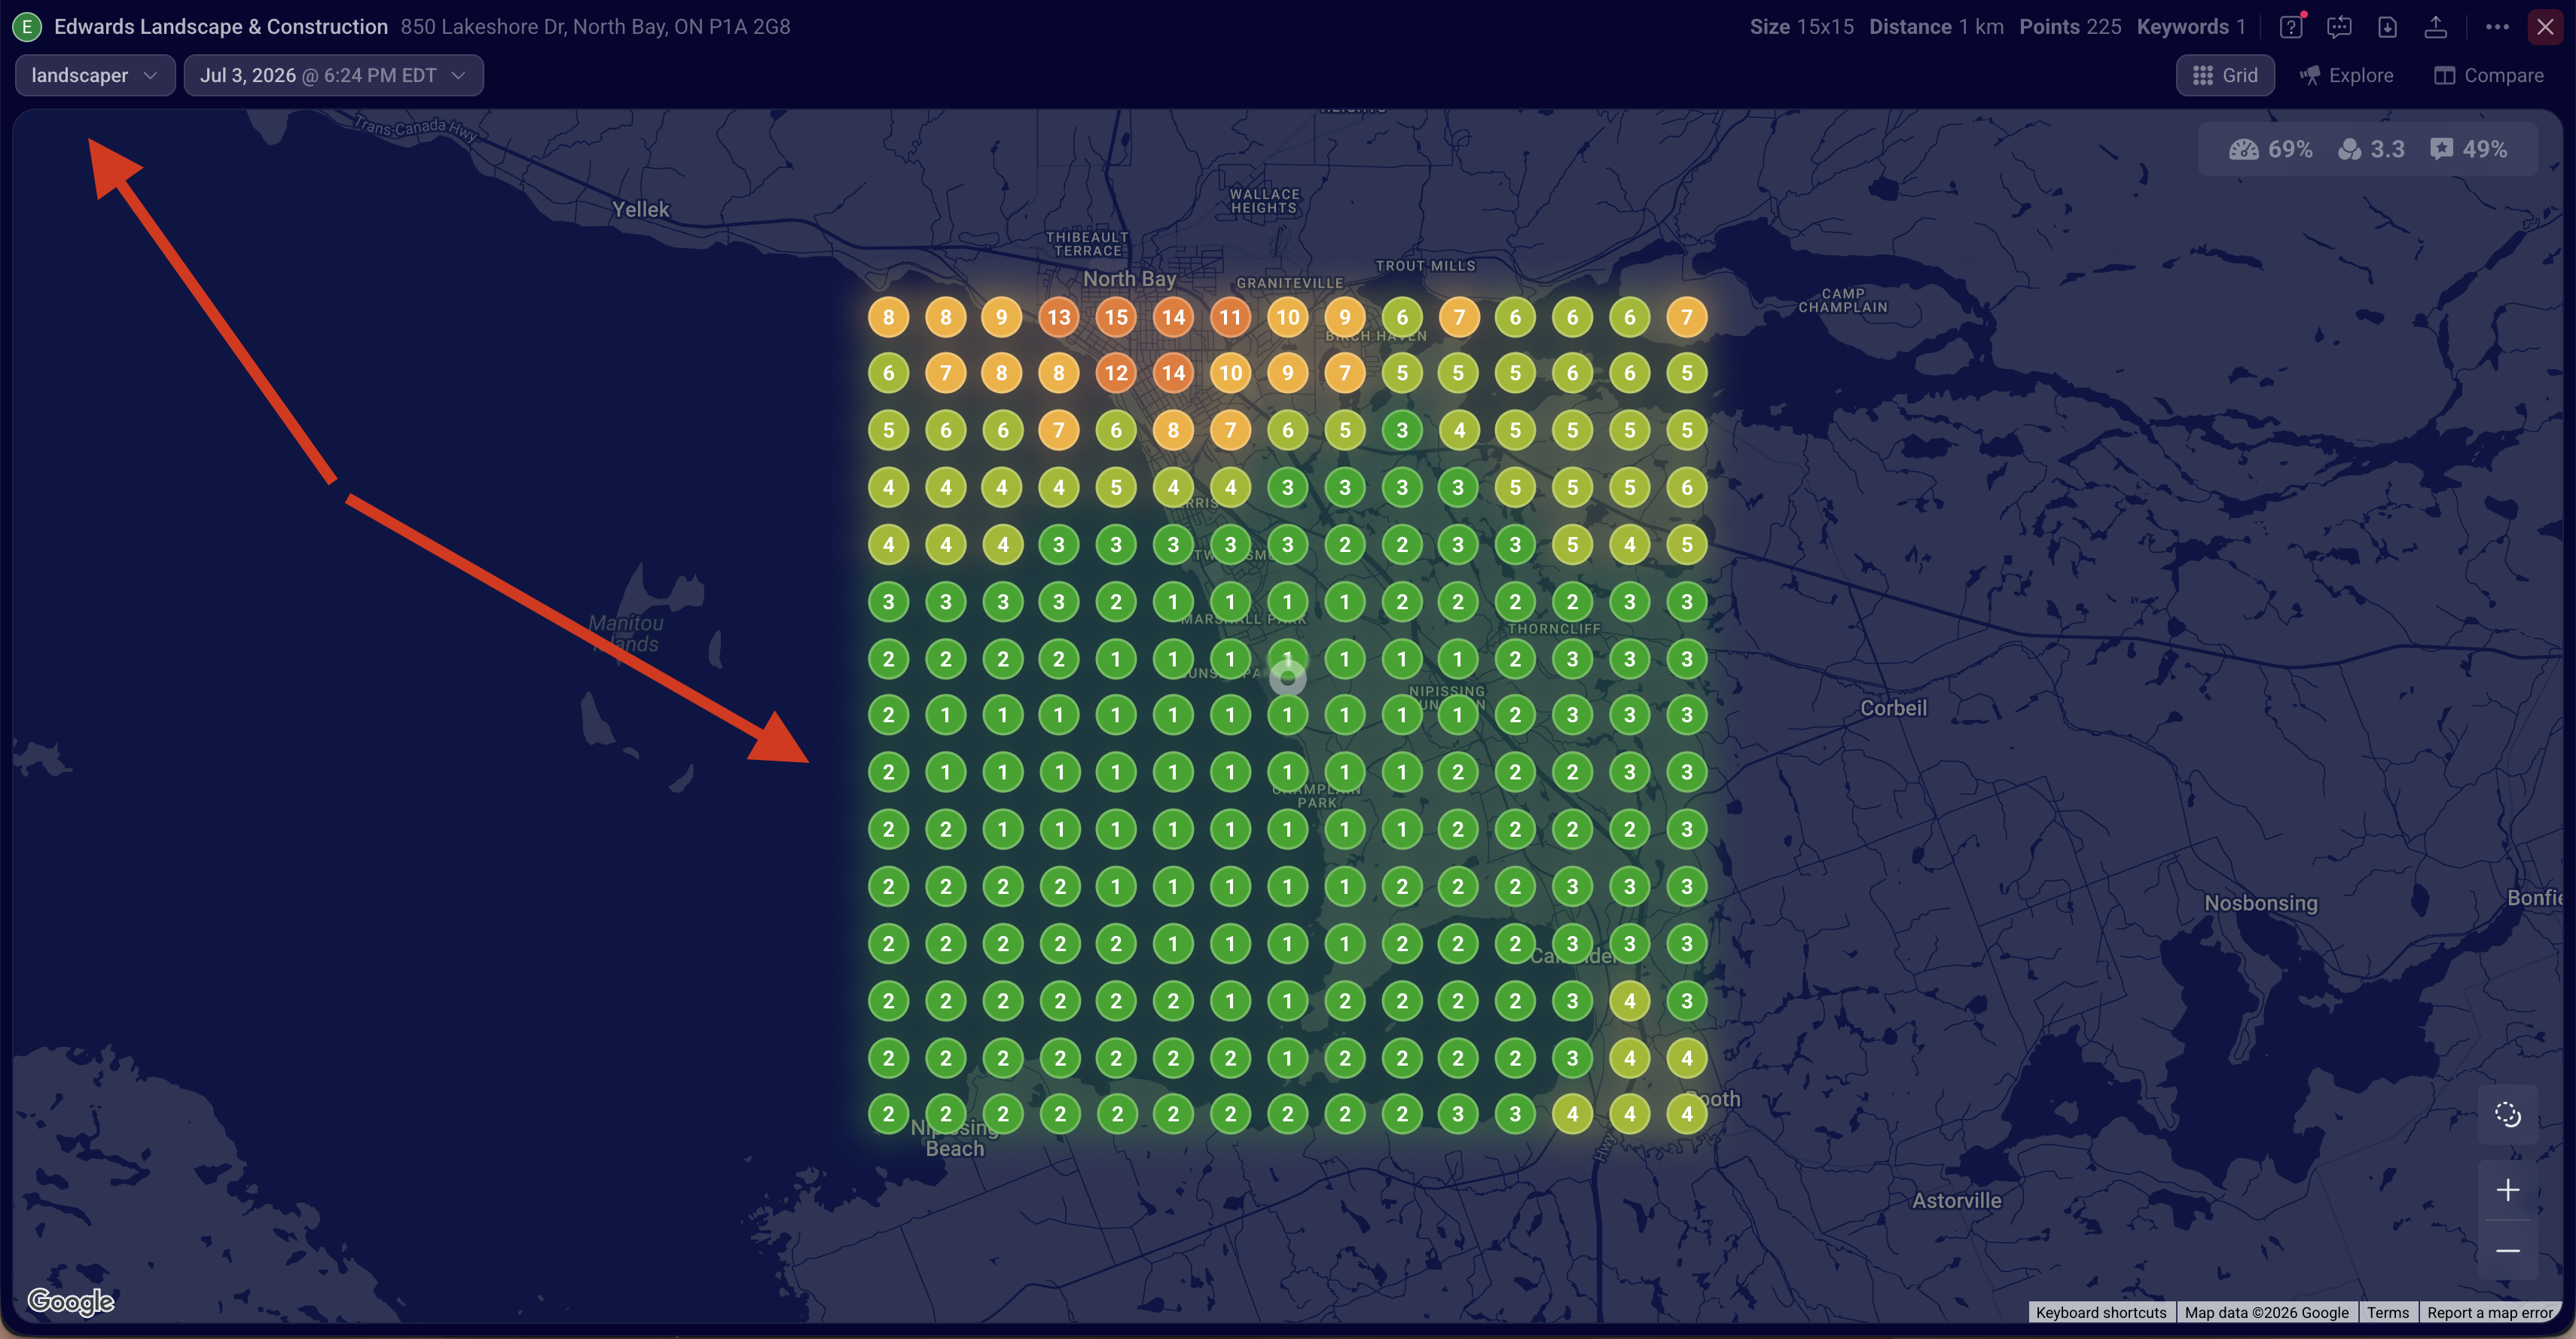The image size is (2576, 1339).
Task: Click the Thibeault Terrace map label
Action: [x=1087, y=244]
